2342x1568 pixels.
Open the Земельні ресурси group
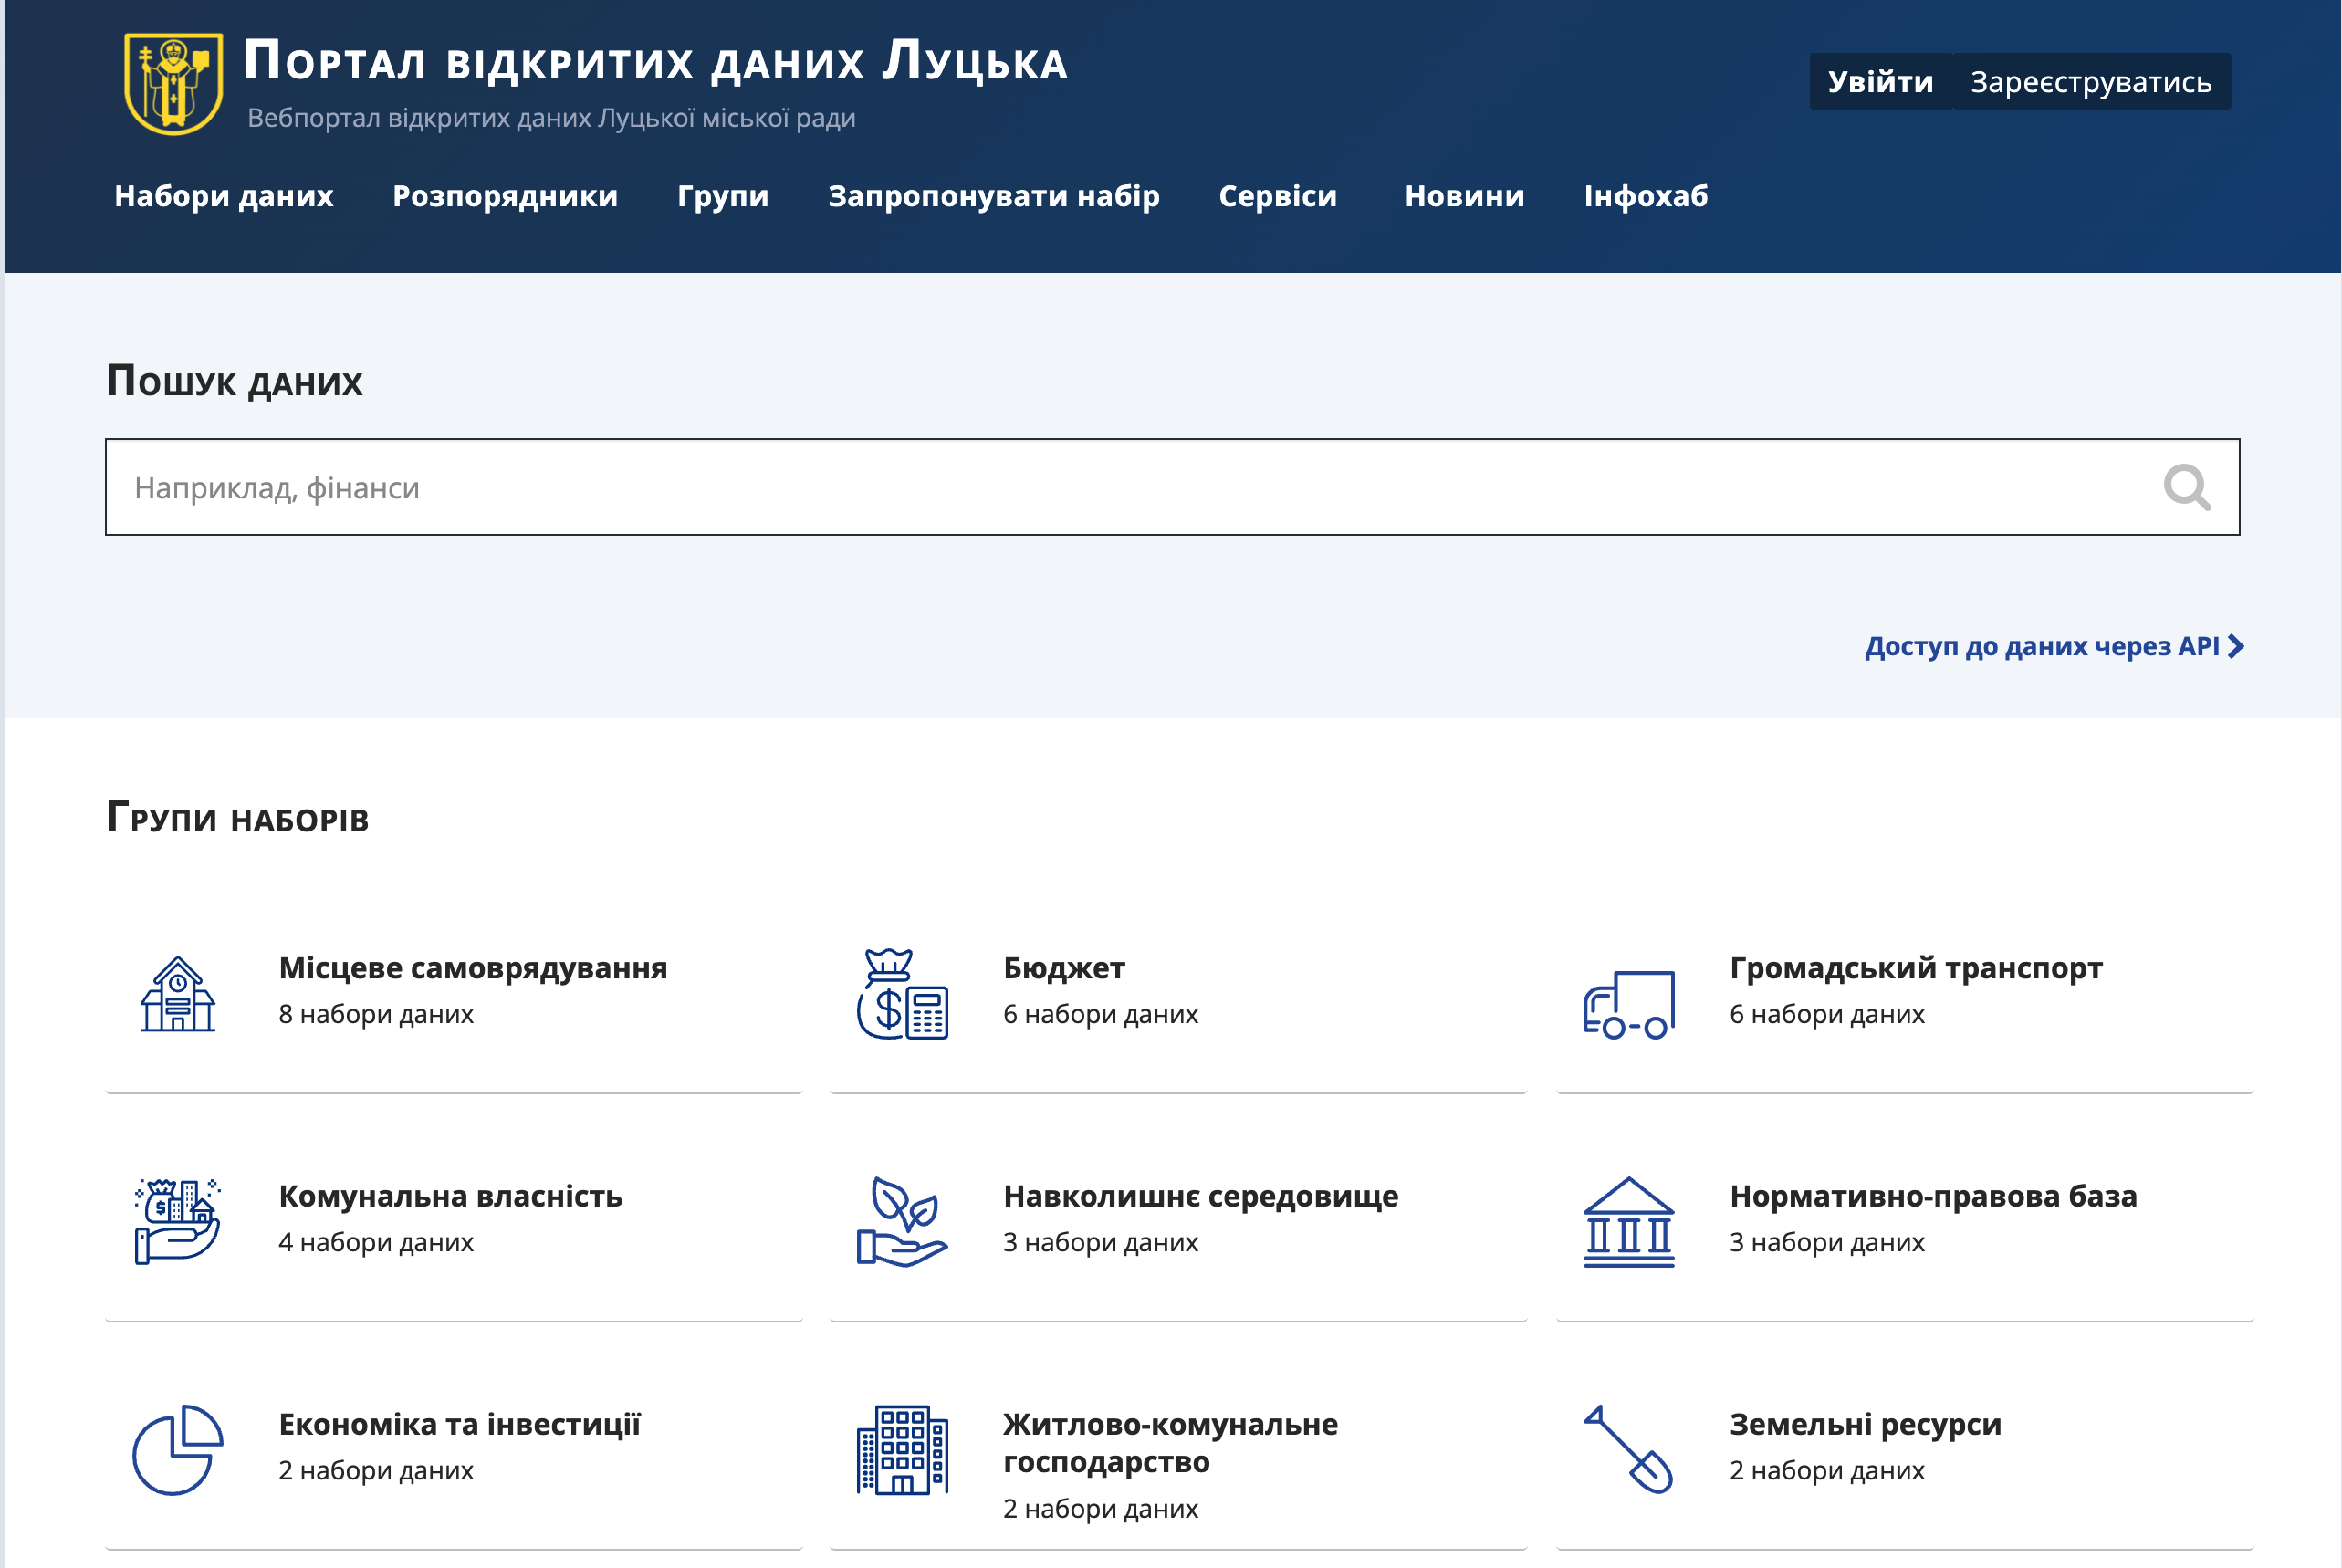point(1865,1424)
